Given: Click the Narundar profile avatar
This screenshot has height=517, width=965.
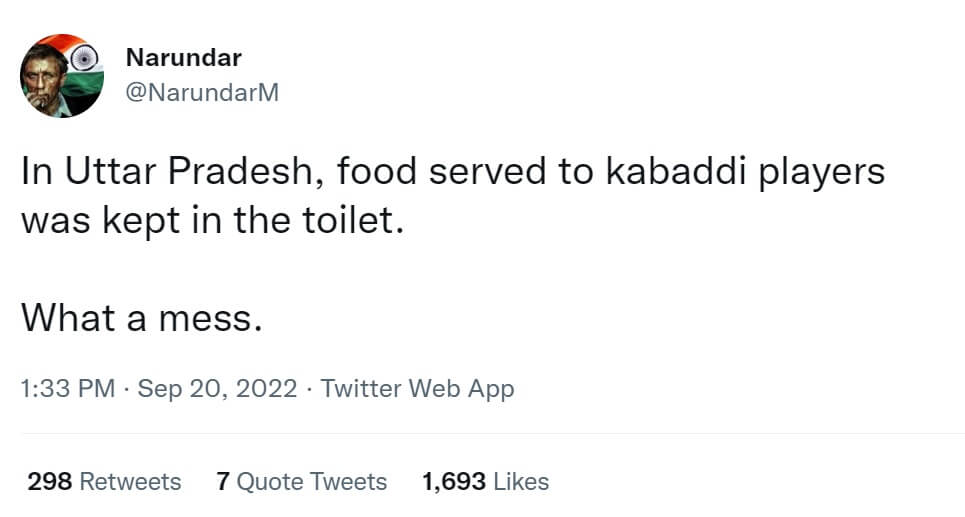Looking at the screenshot, I should click(62, 76).
